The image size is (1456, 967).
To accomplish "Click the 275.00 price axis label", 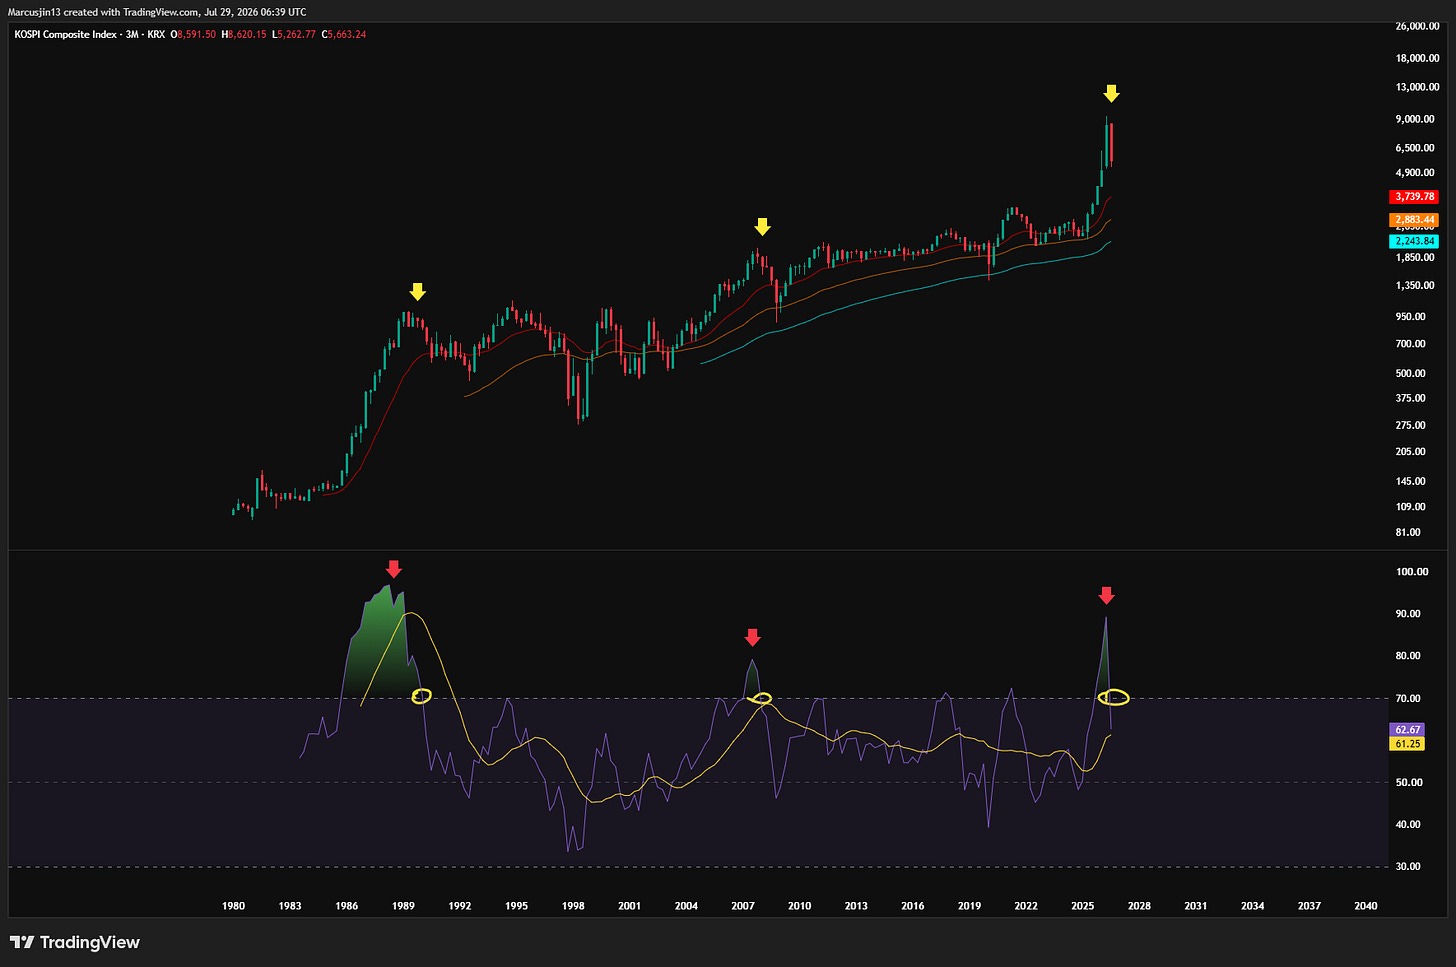I will tap(1411, 426).
